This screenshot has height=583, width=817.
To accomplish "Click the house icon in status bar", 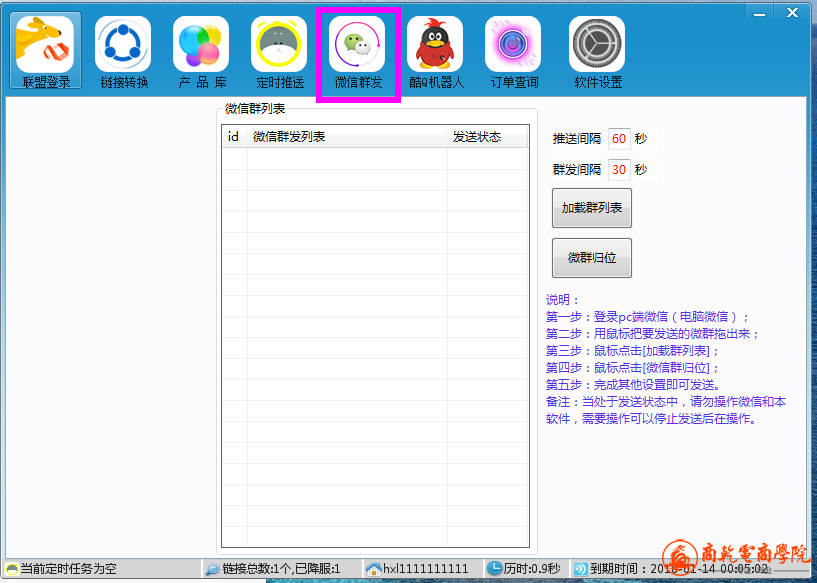I will coord(373,569).
